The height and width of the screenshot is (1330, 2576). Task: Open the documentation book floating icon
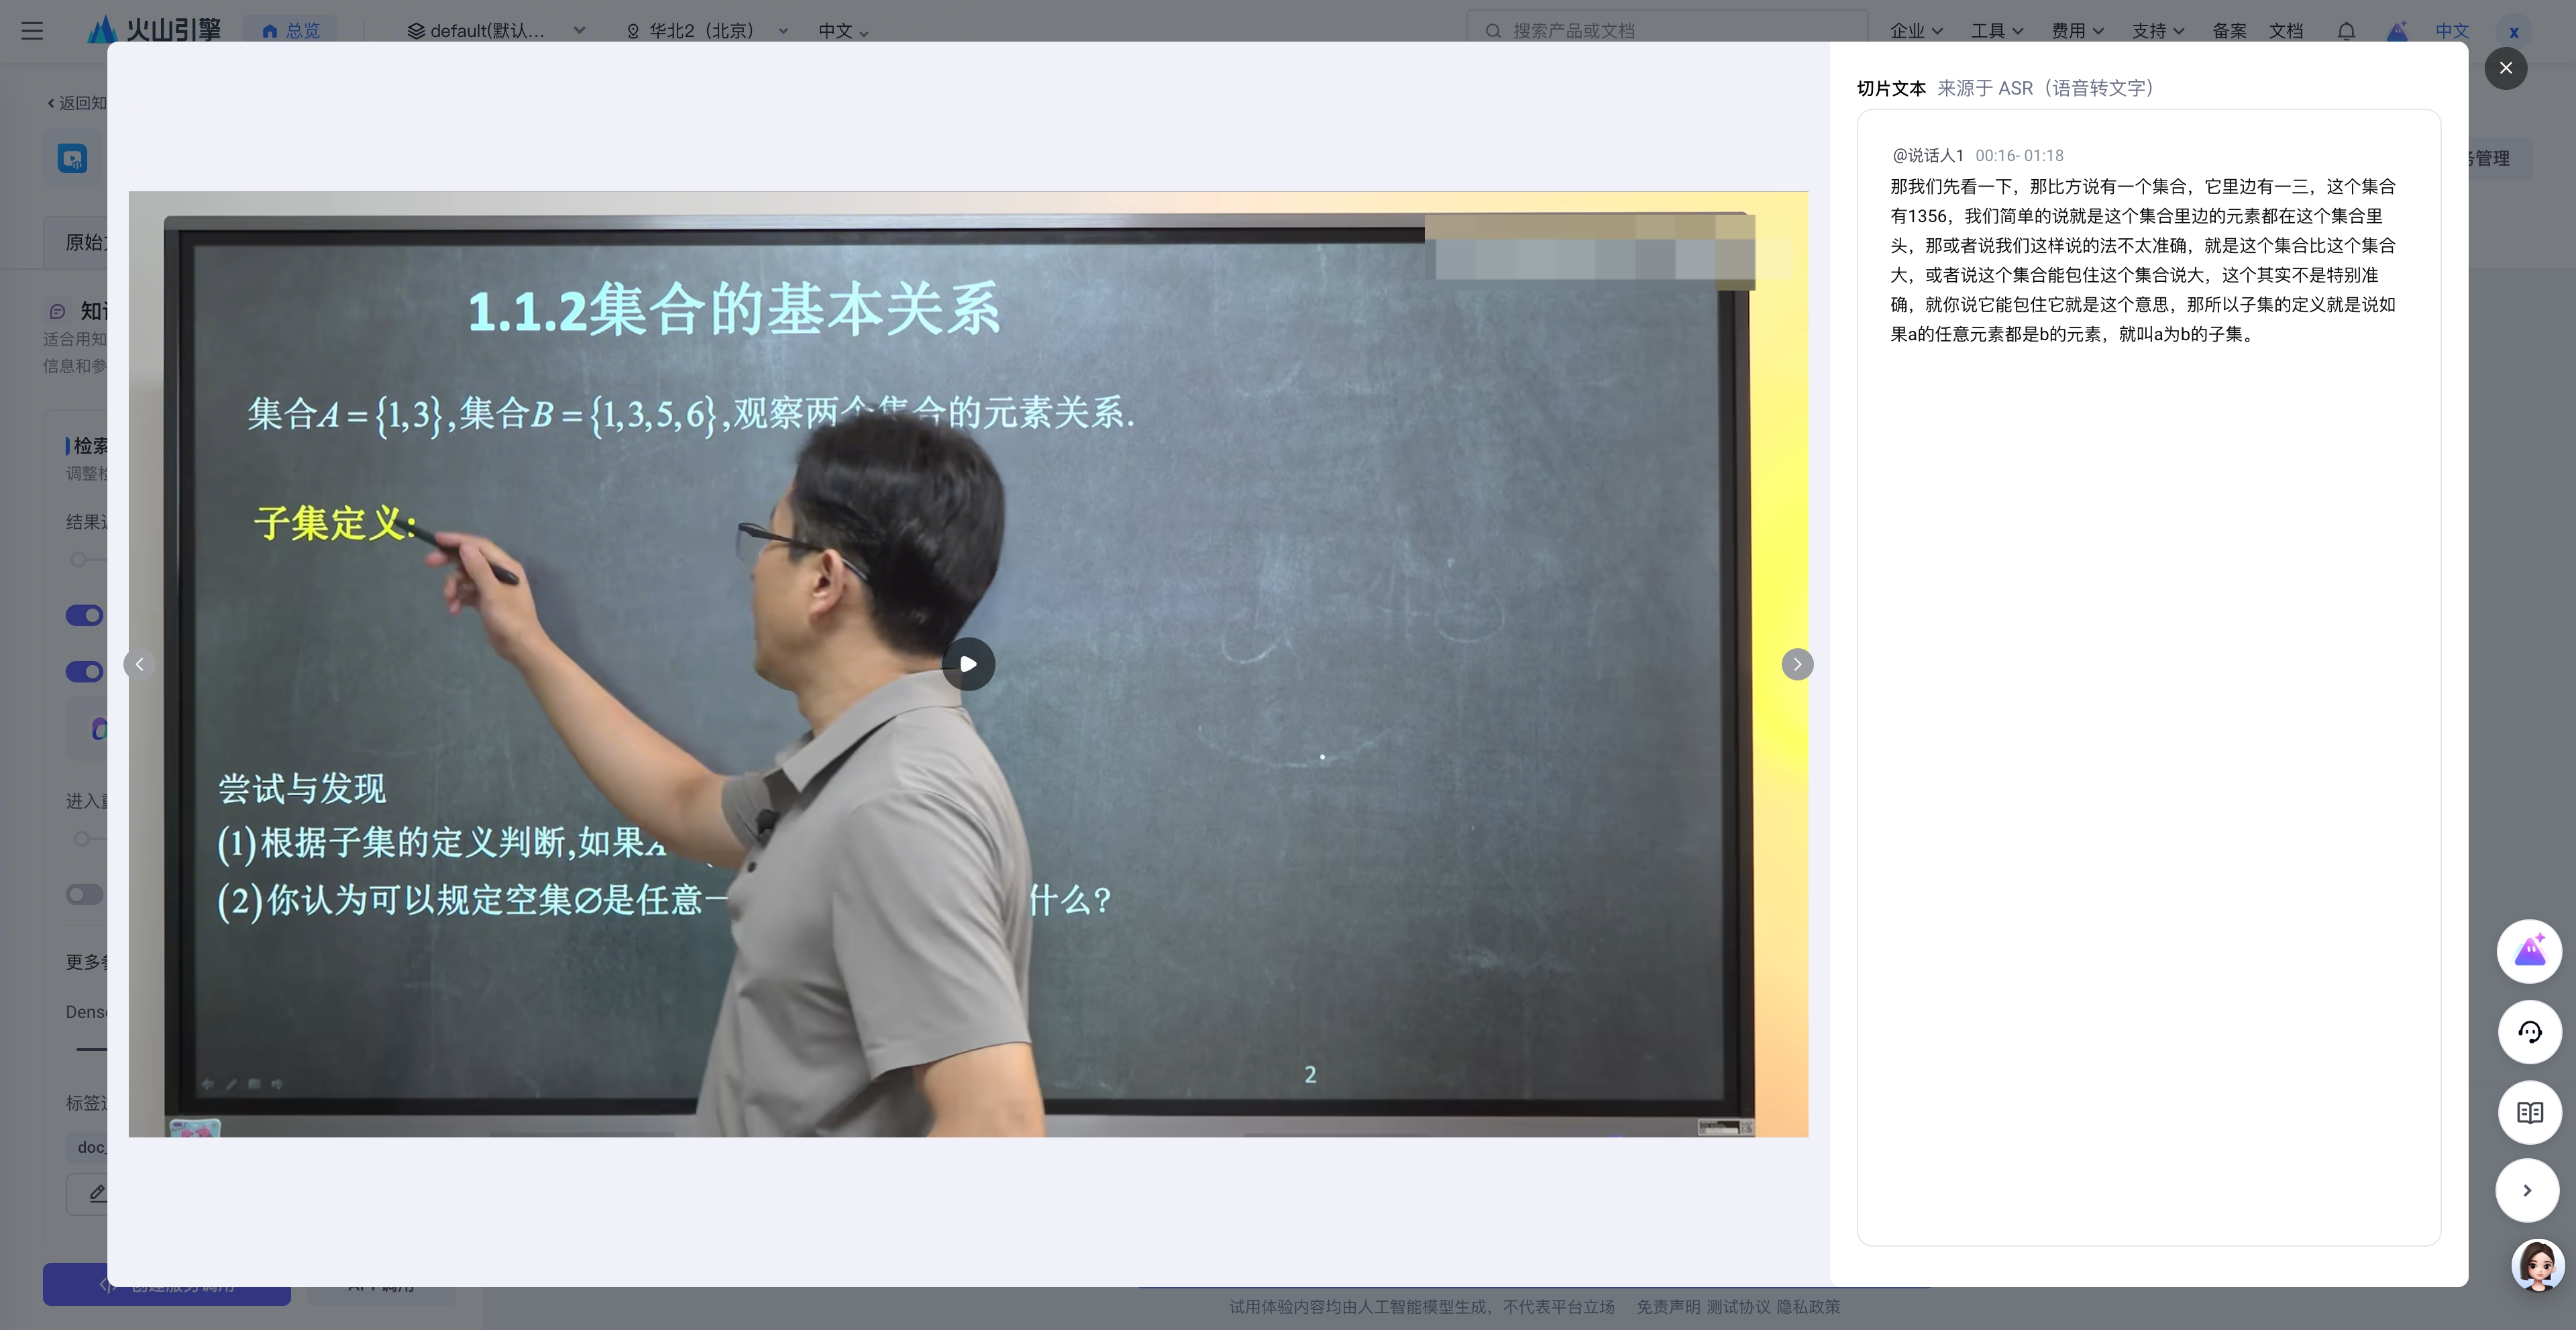(2529, 1112)
